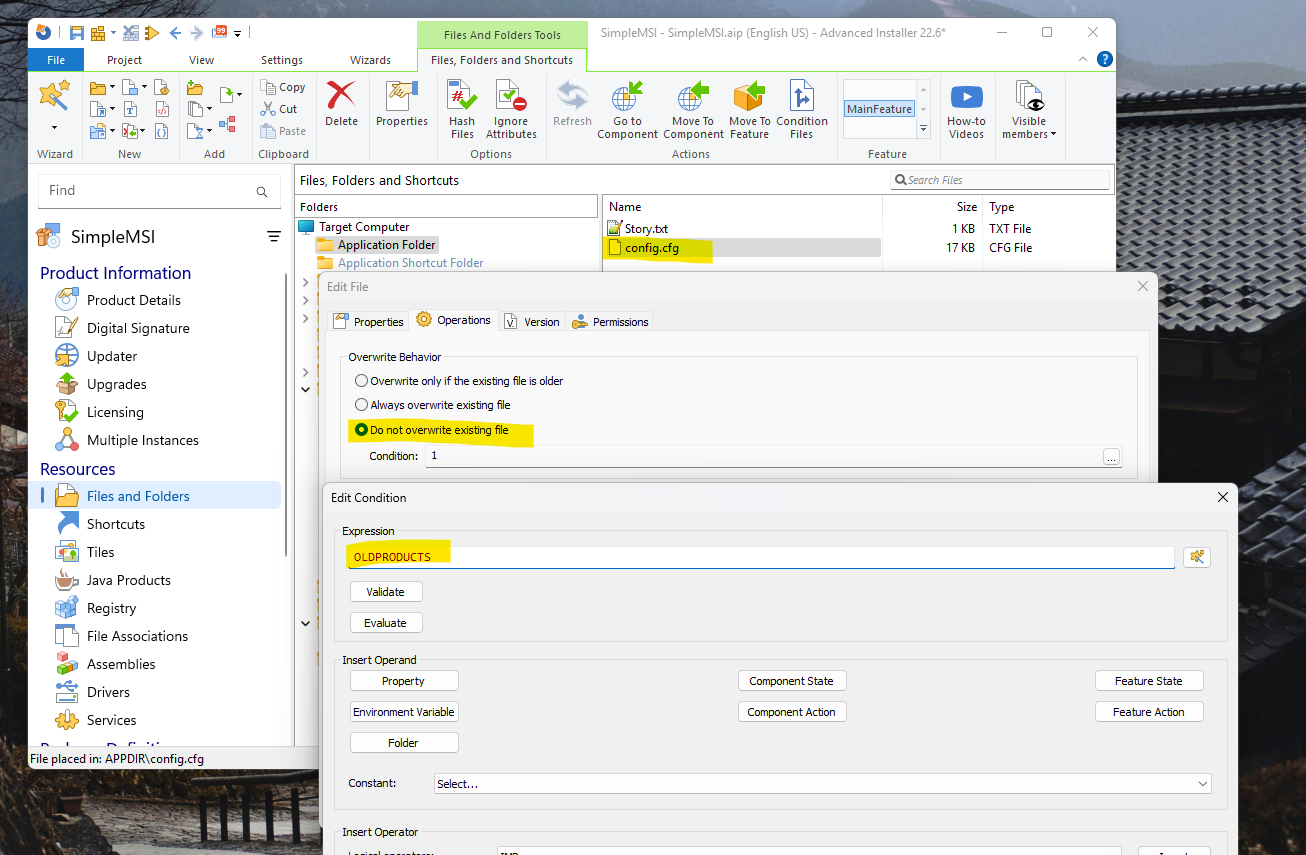Open the Constant Select dropdown
Screen dimensions: 1306x855
click(x=823, y=784)
